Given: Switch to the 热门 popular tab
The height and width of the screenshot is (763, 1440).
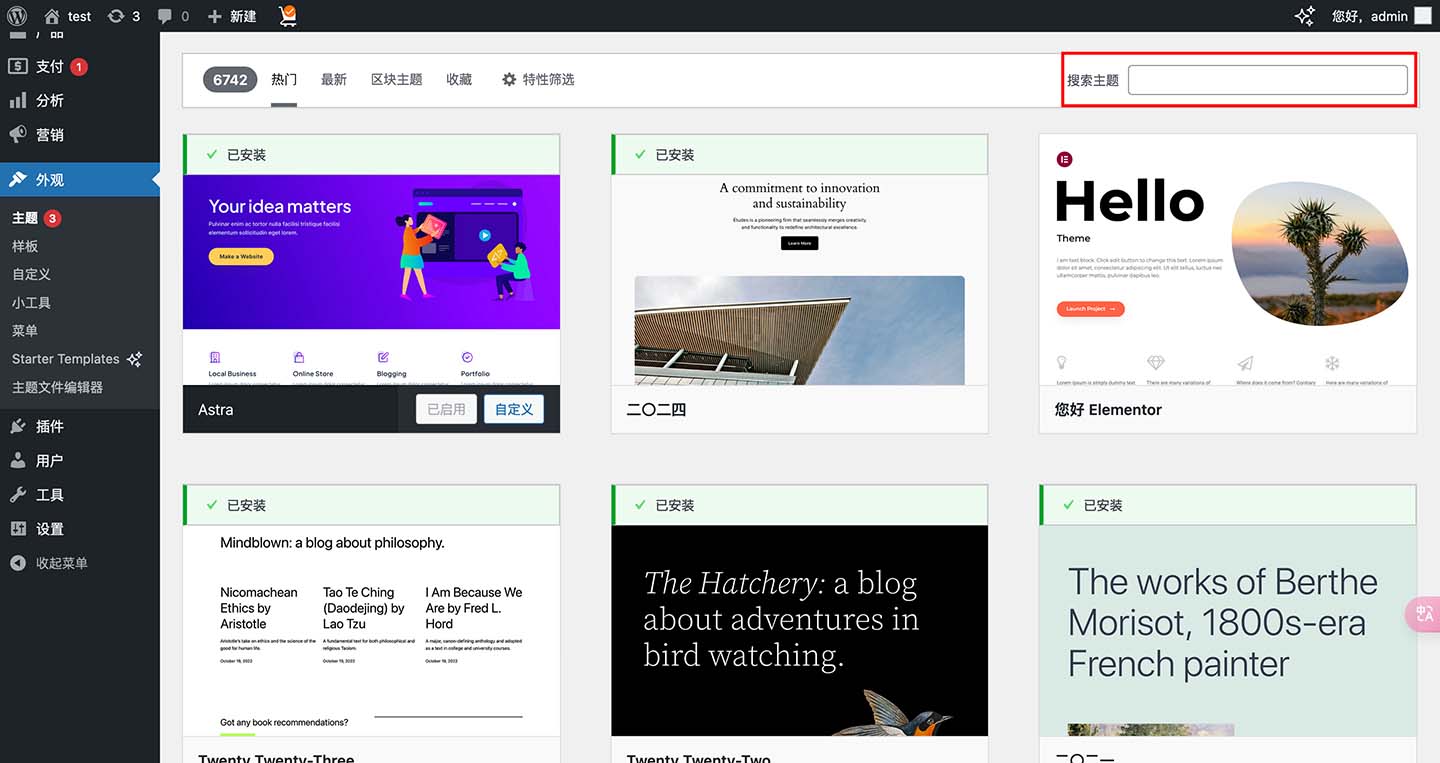Looking at the screenshot, I should pos(284,79).
